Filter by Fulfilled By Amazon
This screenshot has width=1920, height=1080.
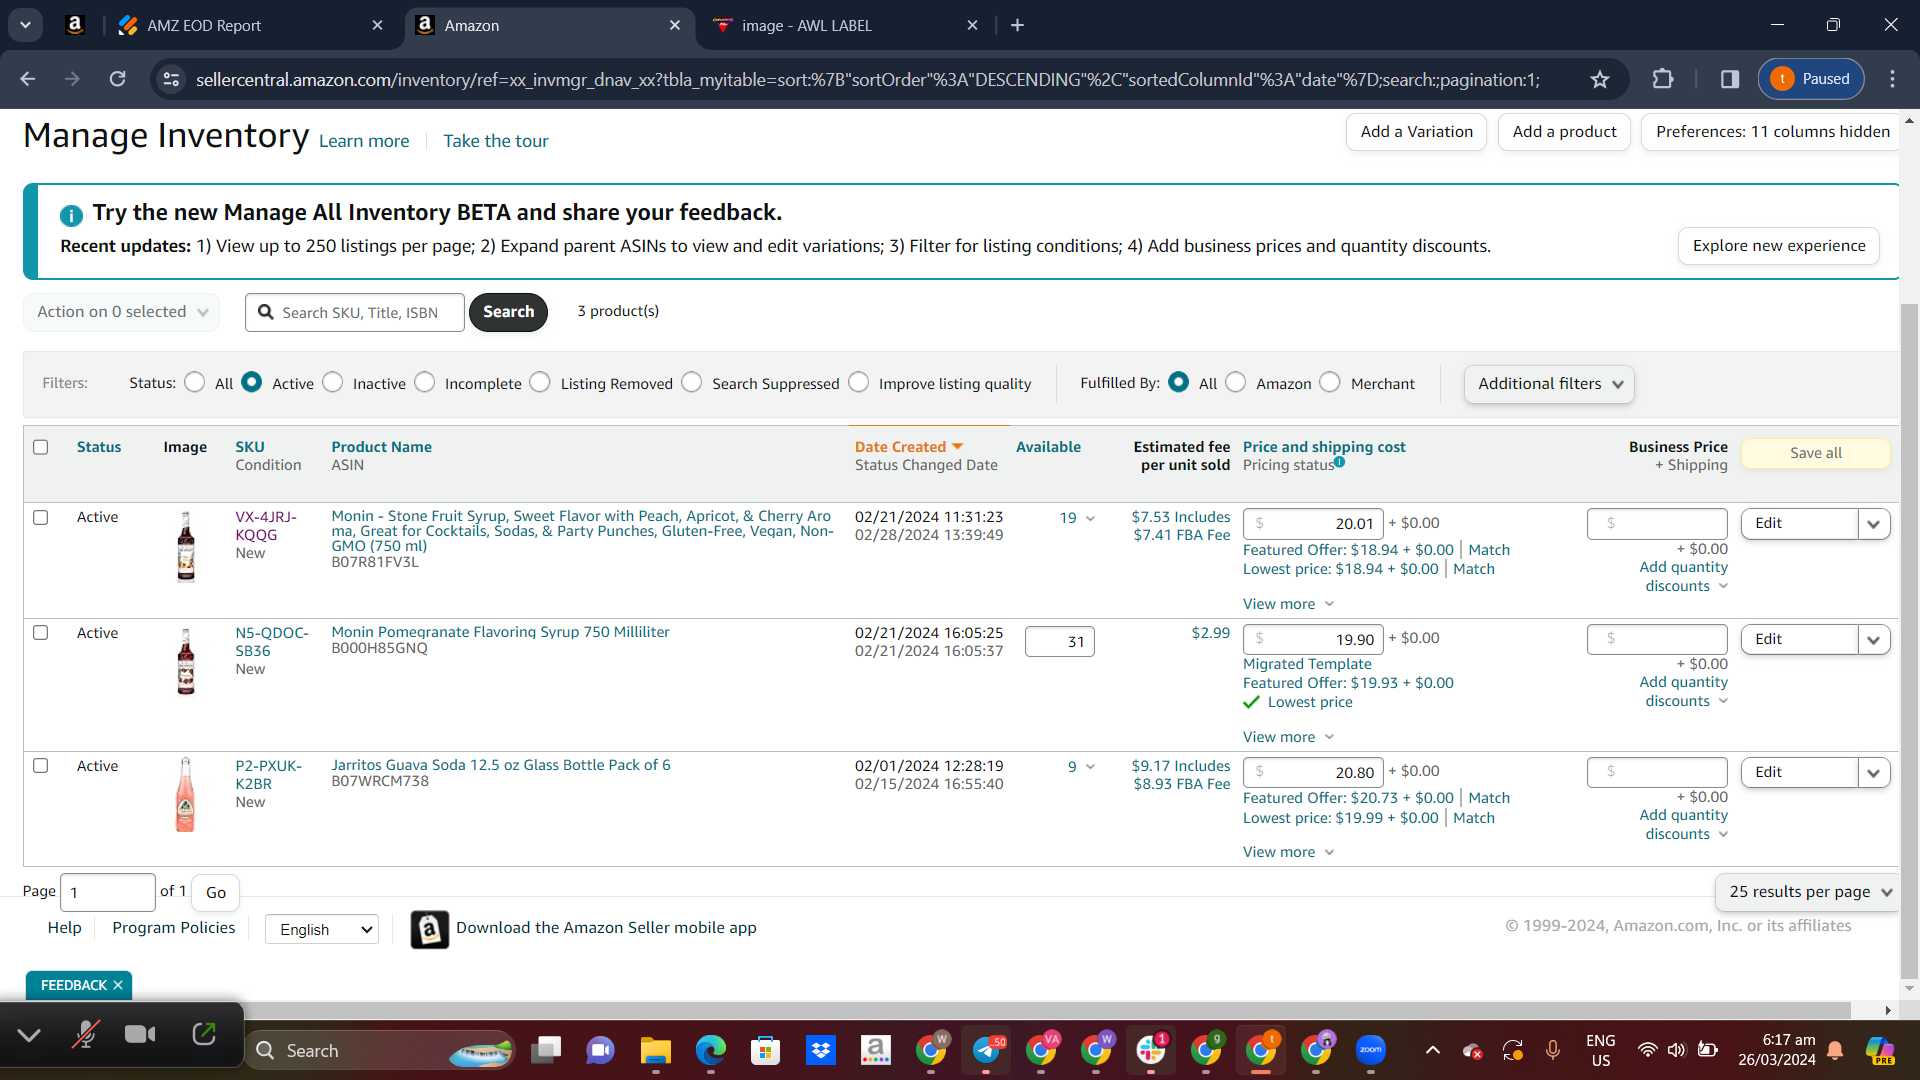tap(1236, 382)
